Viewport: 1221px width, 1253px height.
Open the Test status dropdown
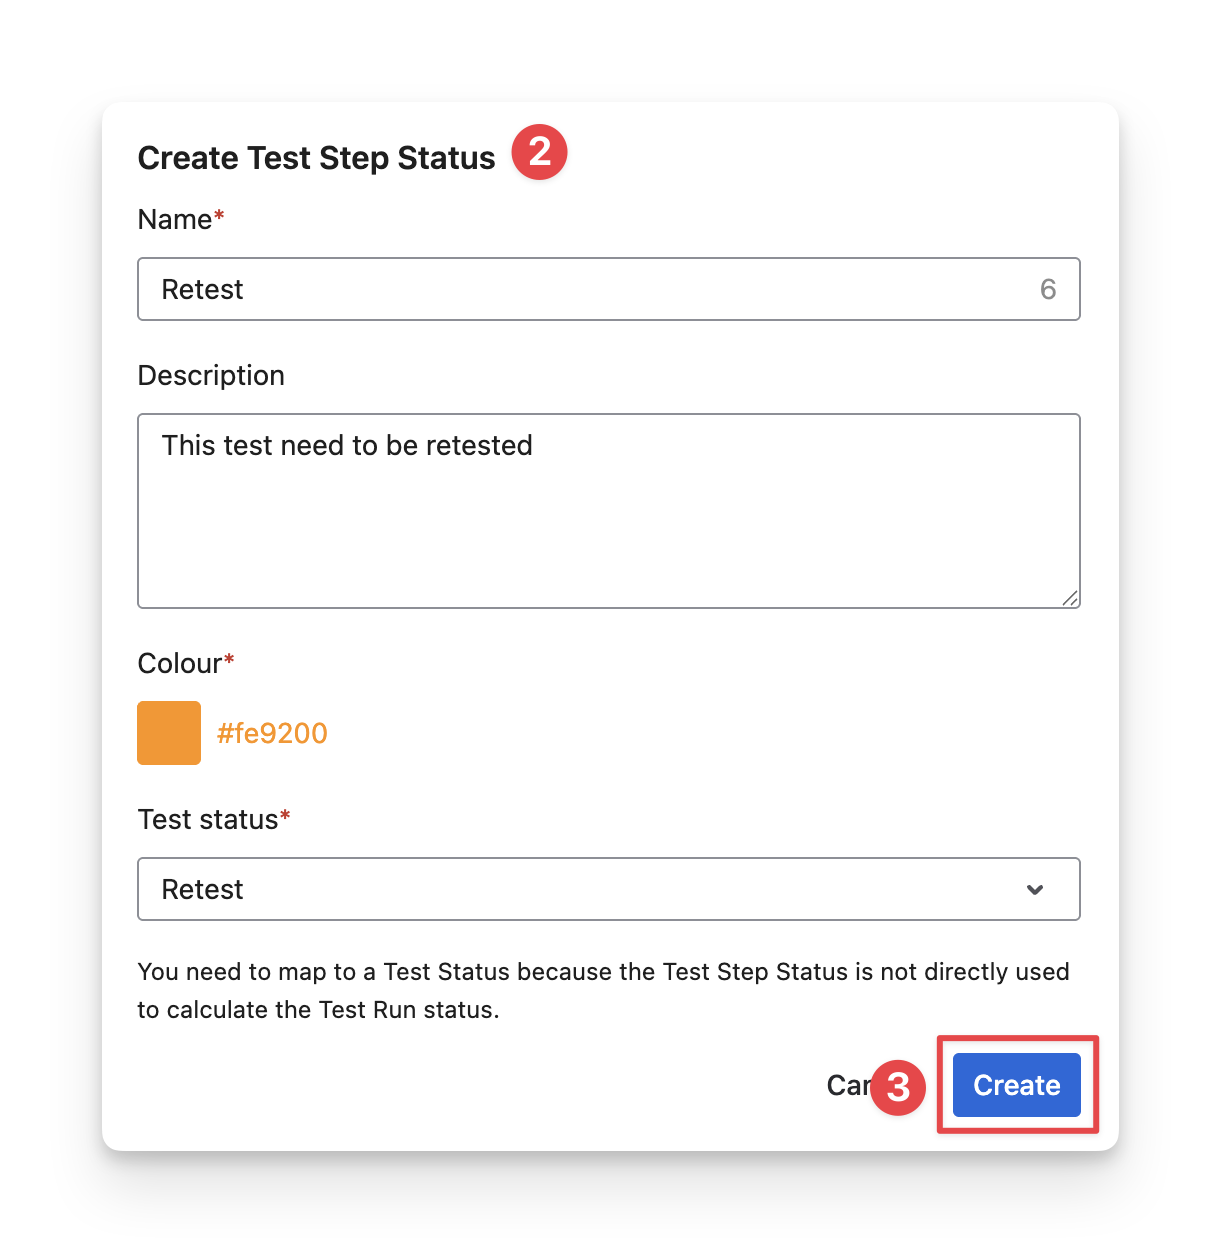point(590,889)
